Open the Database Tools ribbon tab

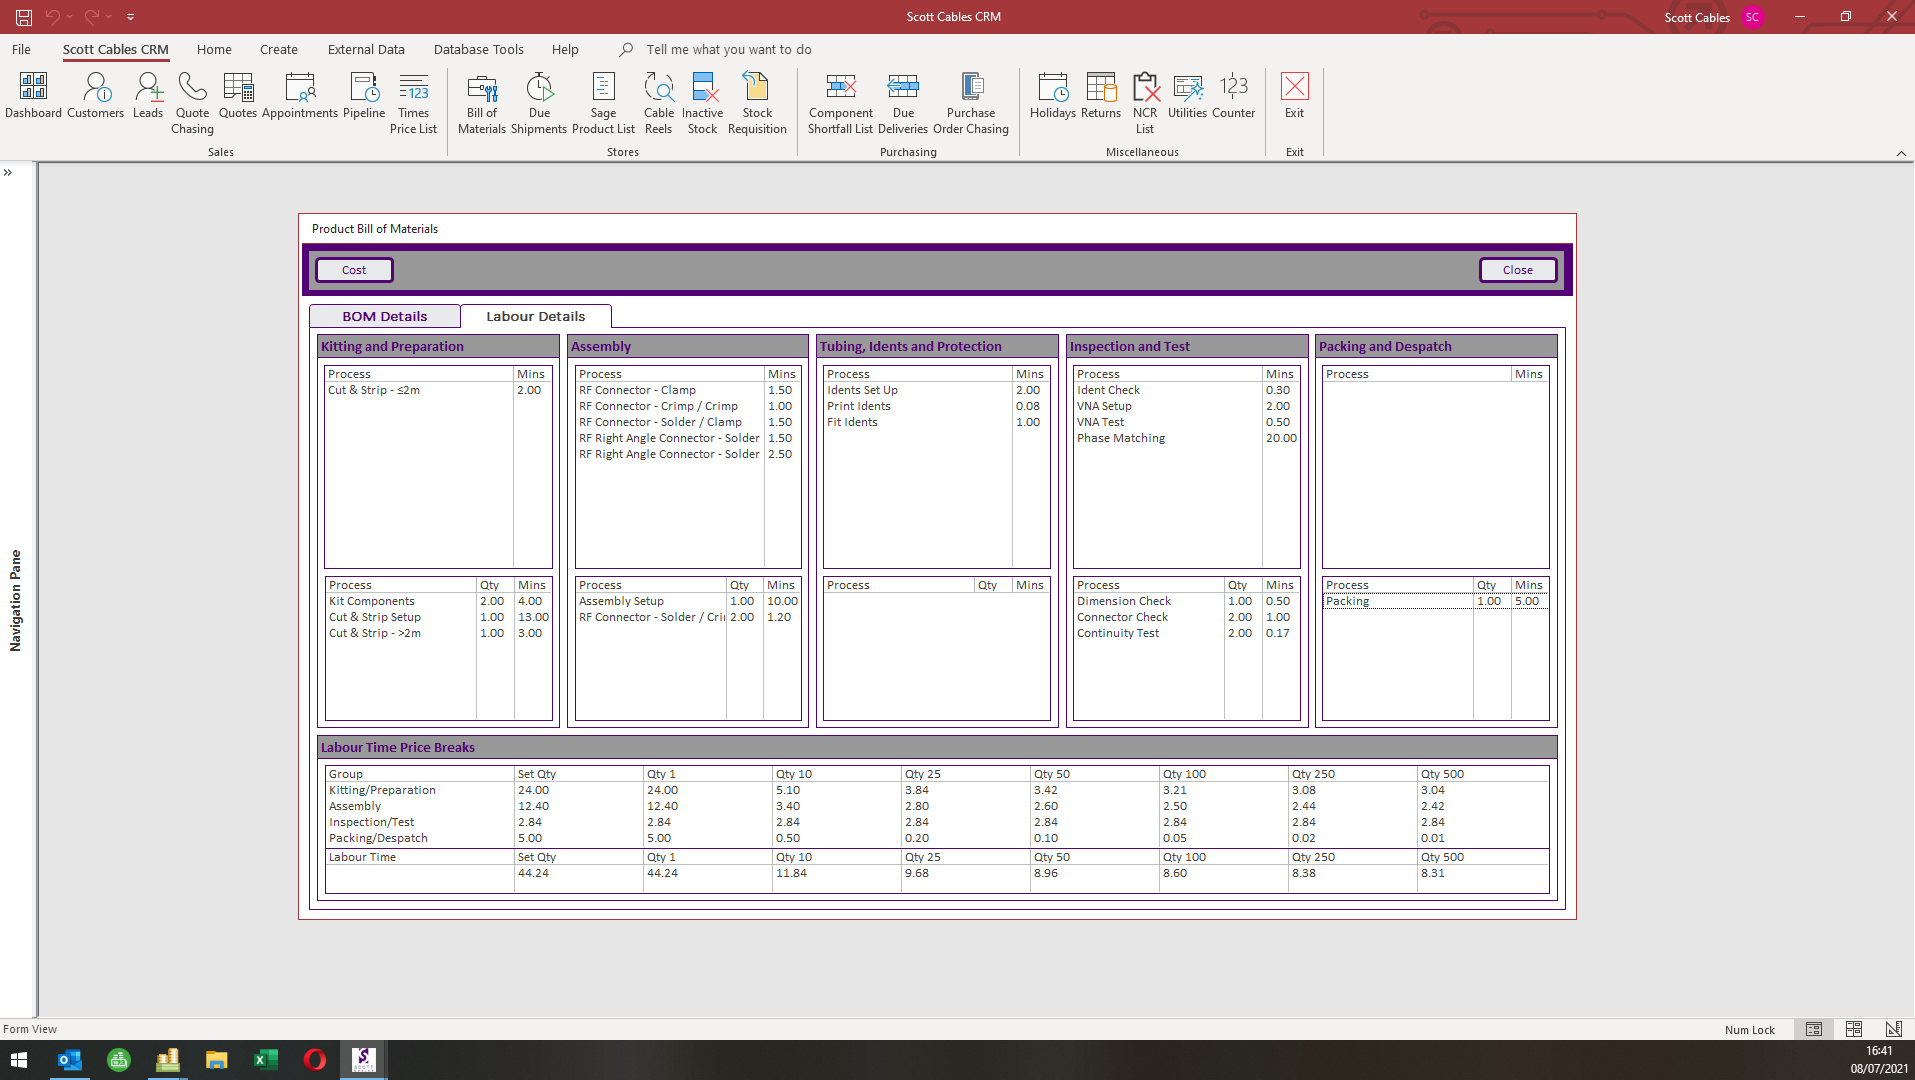pos(479,49)
